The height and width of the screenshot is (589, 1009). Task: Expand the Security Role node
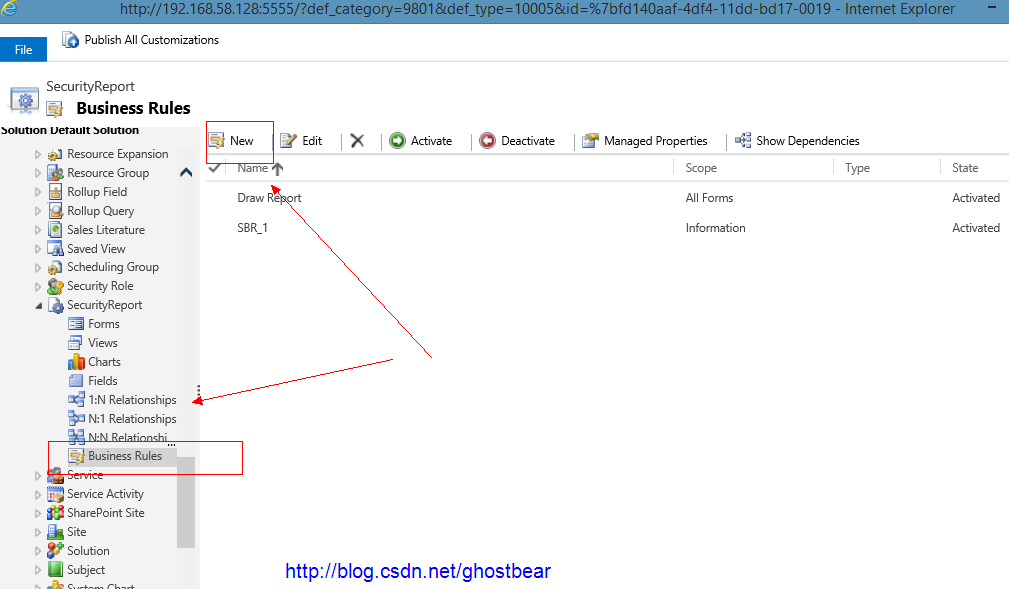pyautogui.click(x=37, y=286)
